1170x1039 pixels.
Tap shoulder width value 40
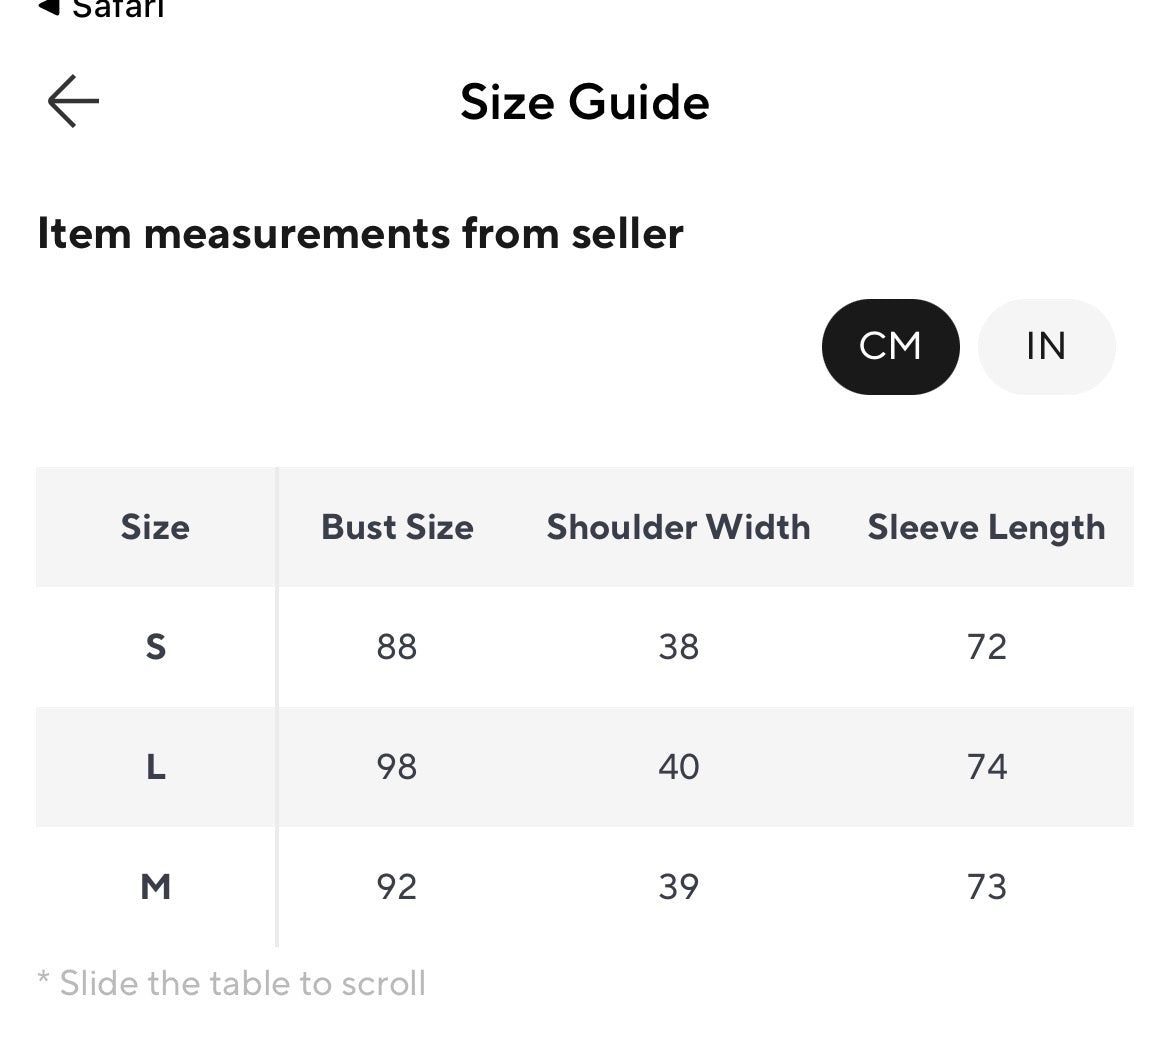[678, 767]
